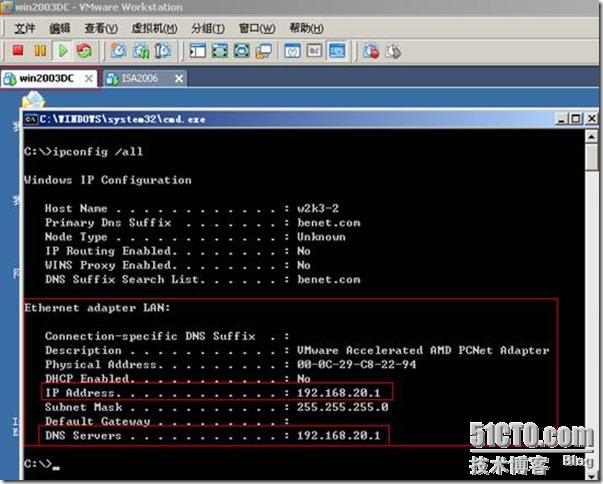This screenshot has height=484, width=603.
Task: Open the 文件 menu
Action: [24, 28]
